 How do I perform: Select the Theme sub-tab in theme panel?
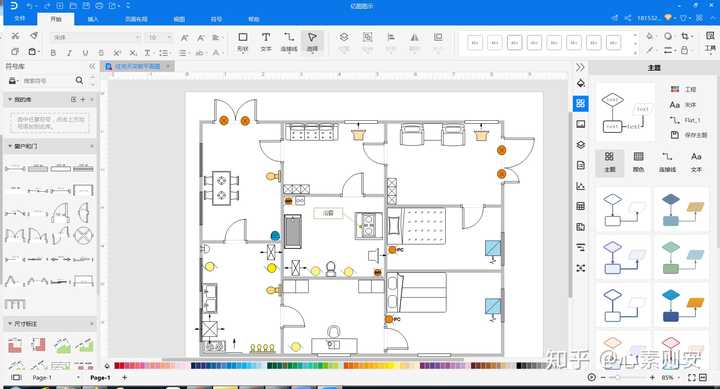609,162
